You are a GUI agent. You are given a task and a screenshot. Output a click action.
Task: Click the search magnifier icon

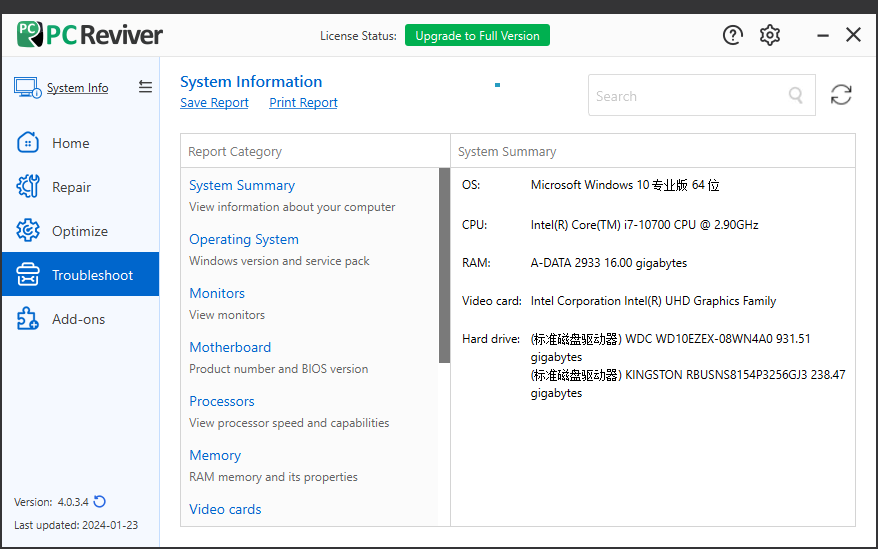pos(796,95)
